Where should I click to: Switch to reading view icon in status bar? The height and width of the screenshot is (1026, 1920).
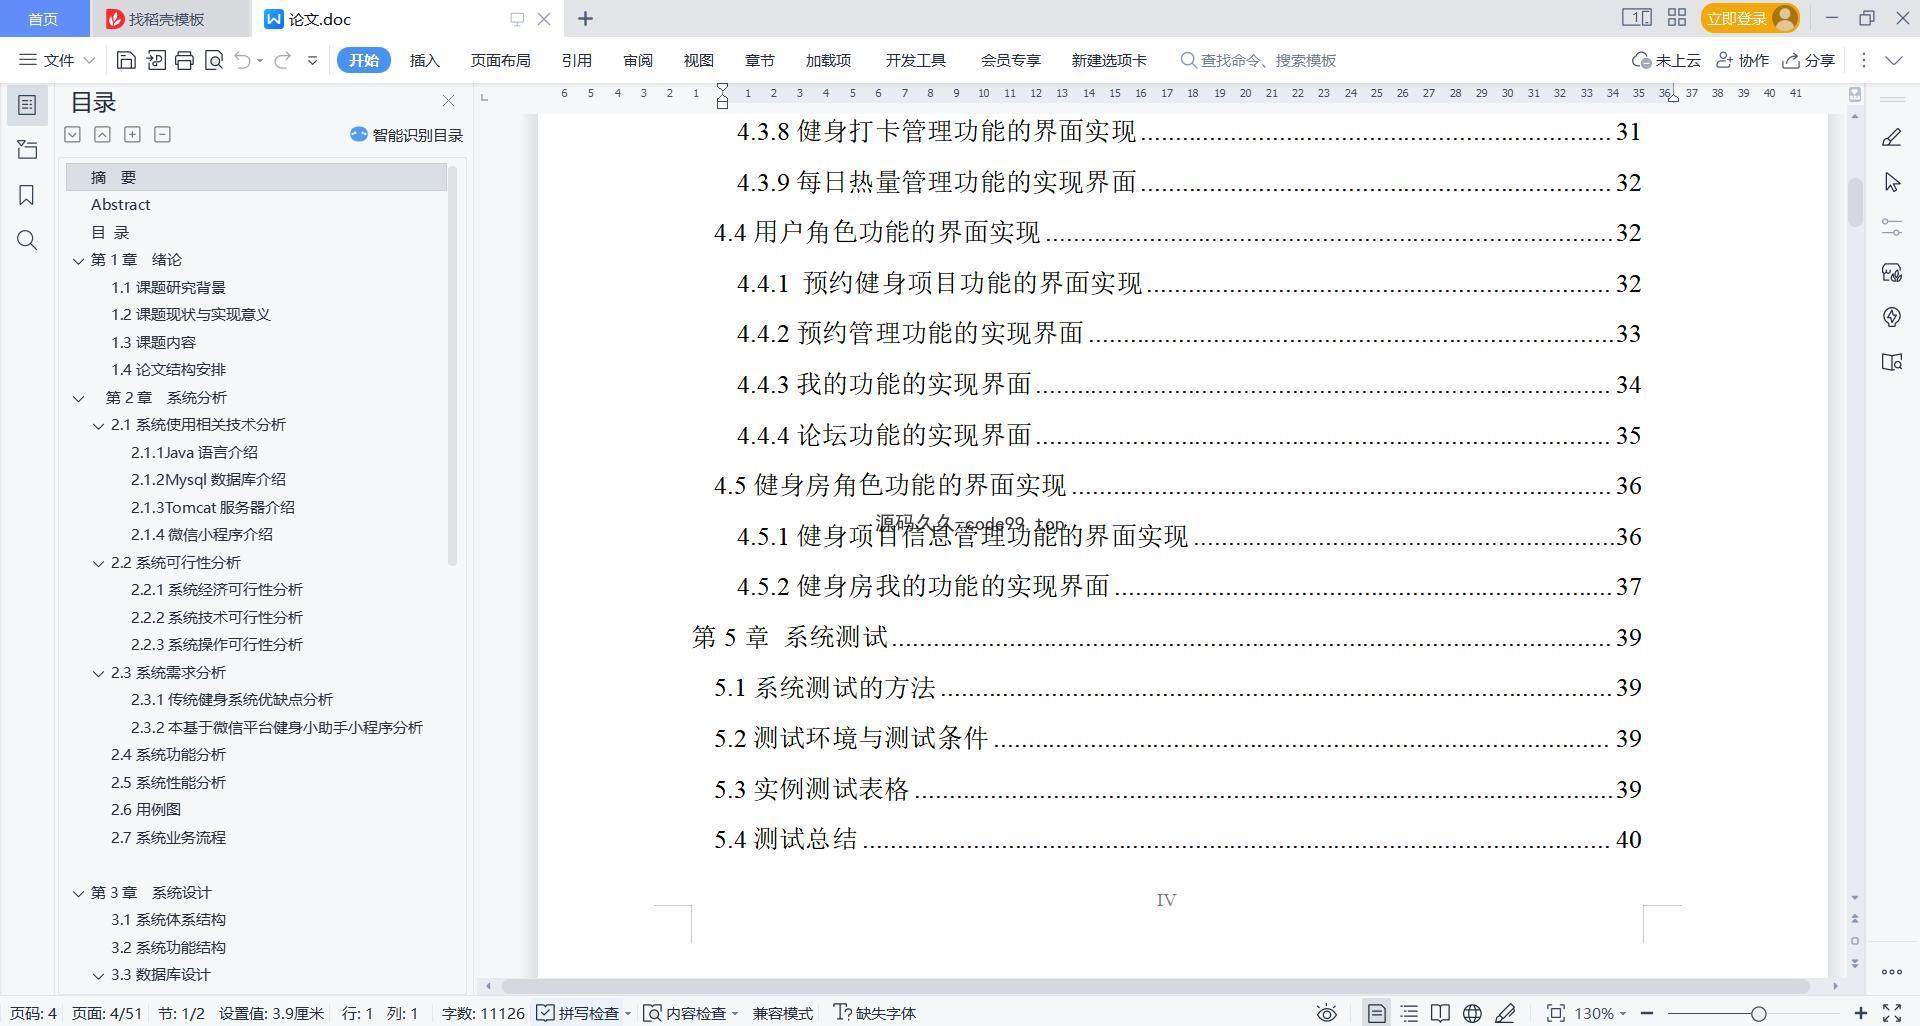tap(1440, 1013)
